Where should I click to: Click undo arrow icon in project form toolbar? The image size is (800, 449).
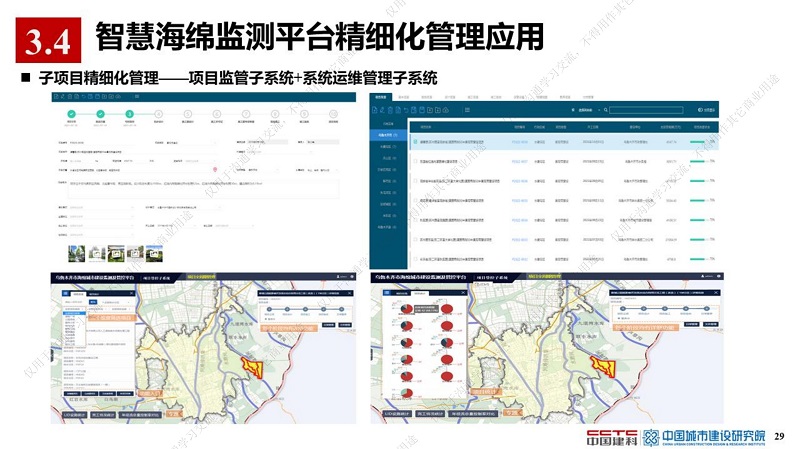(84, 96)
